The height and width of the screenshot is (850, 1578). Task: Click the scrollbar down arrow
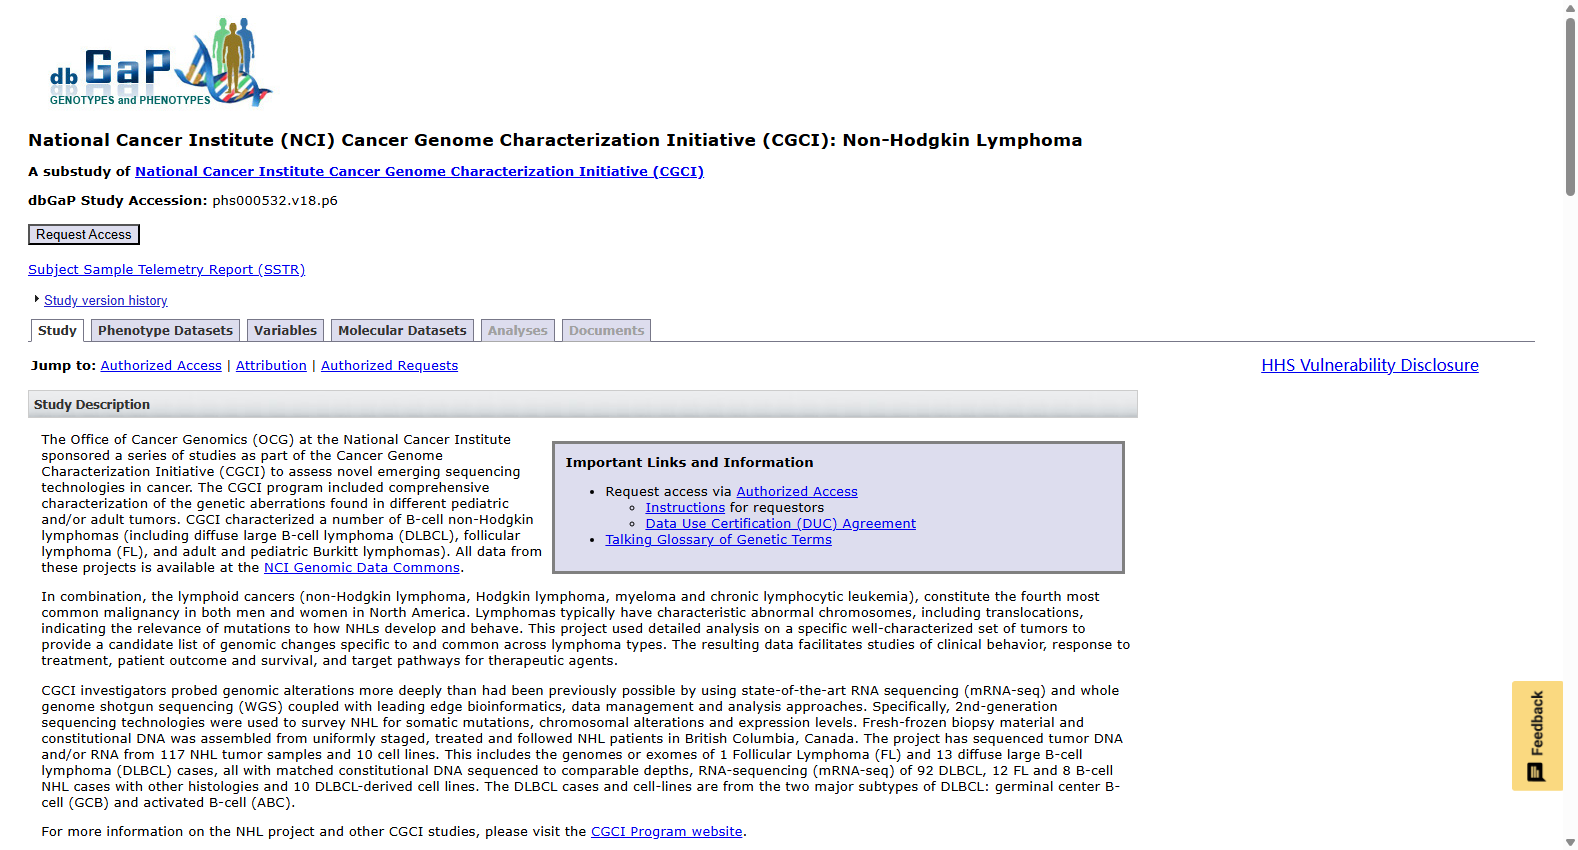(1570, 842)
